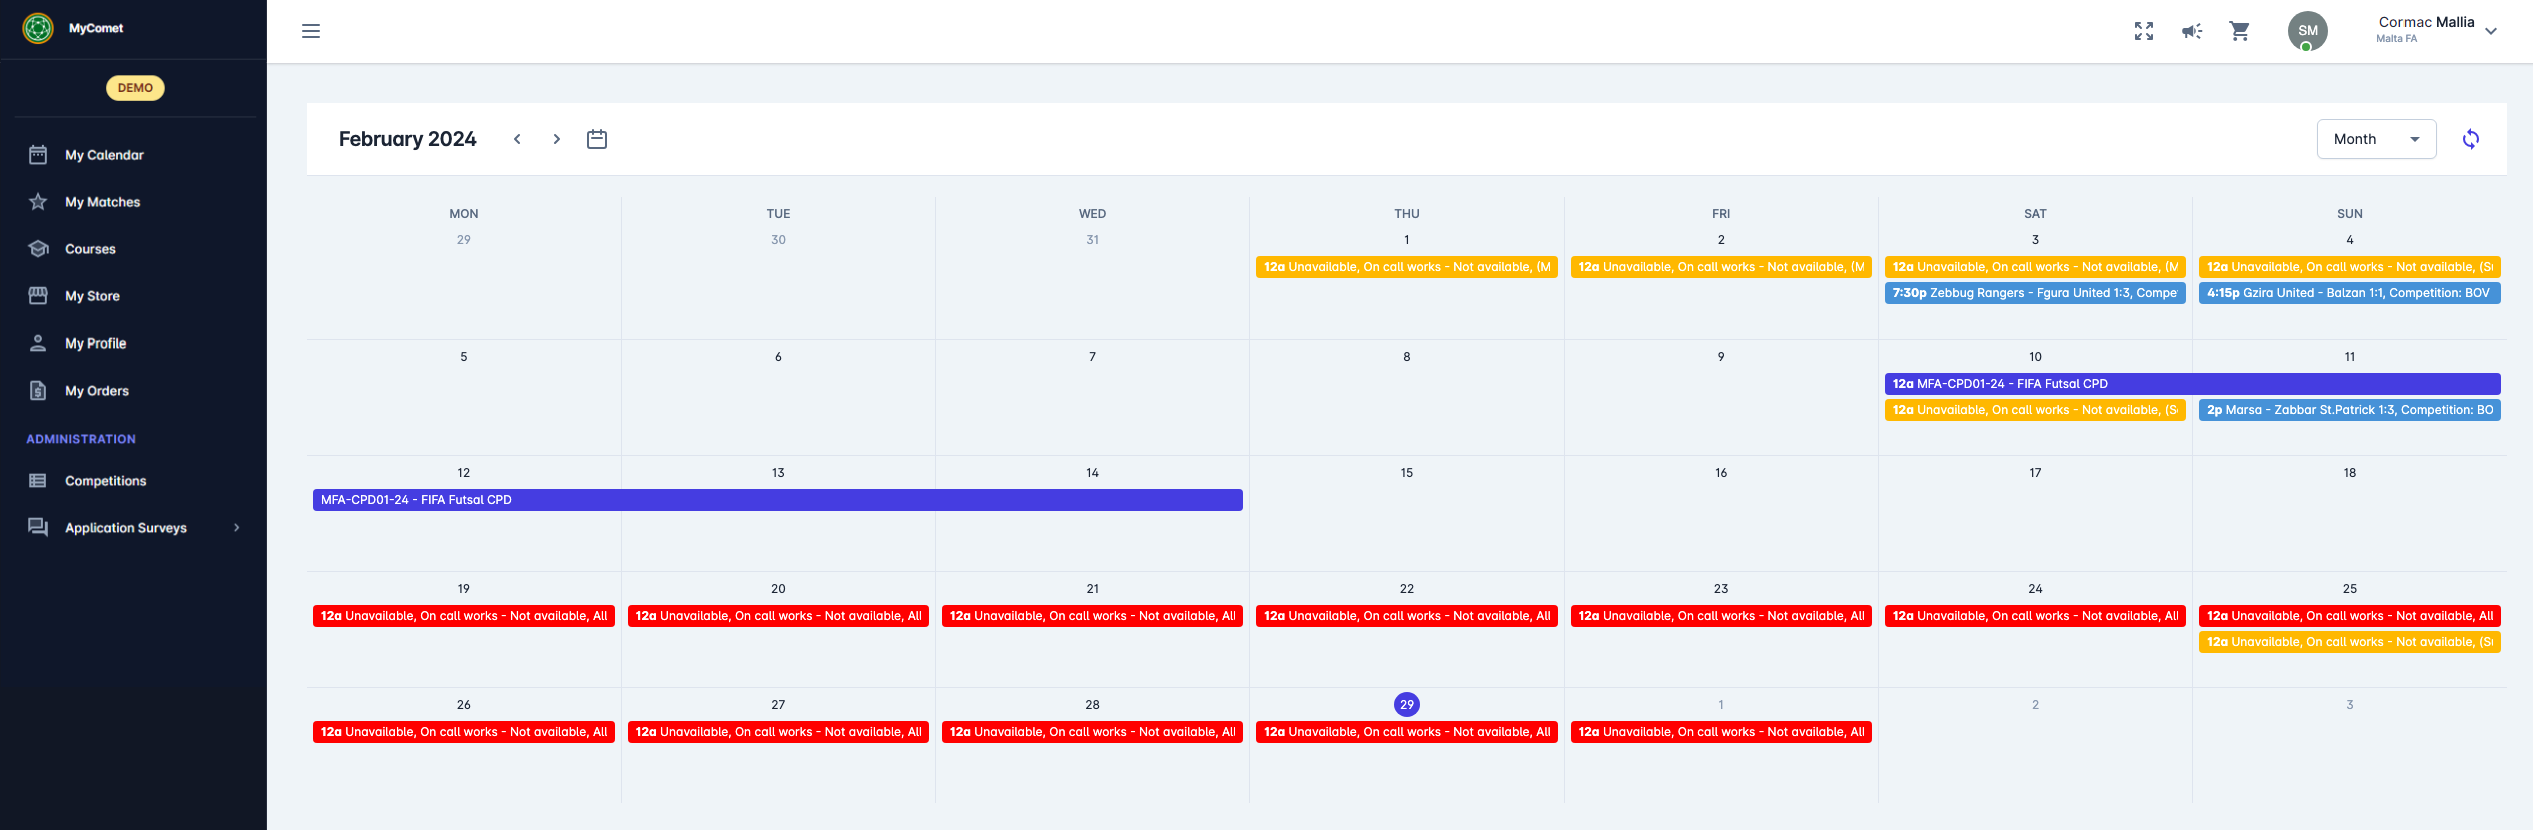Image resolution: width=2533 pixels, height=830 pixels.
Task: Open the shopping cart
Action: [2240, 31]
